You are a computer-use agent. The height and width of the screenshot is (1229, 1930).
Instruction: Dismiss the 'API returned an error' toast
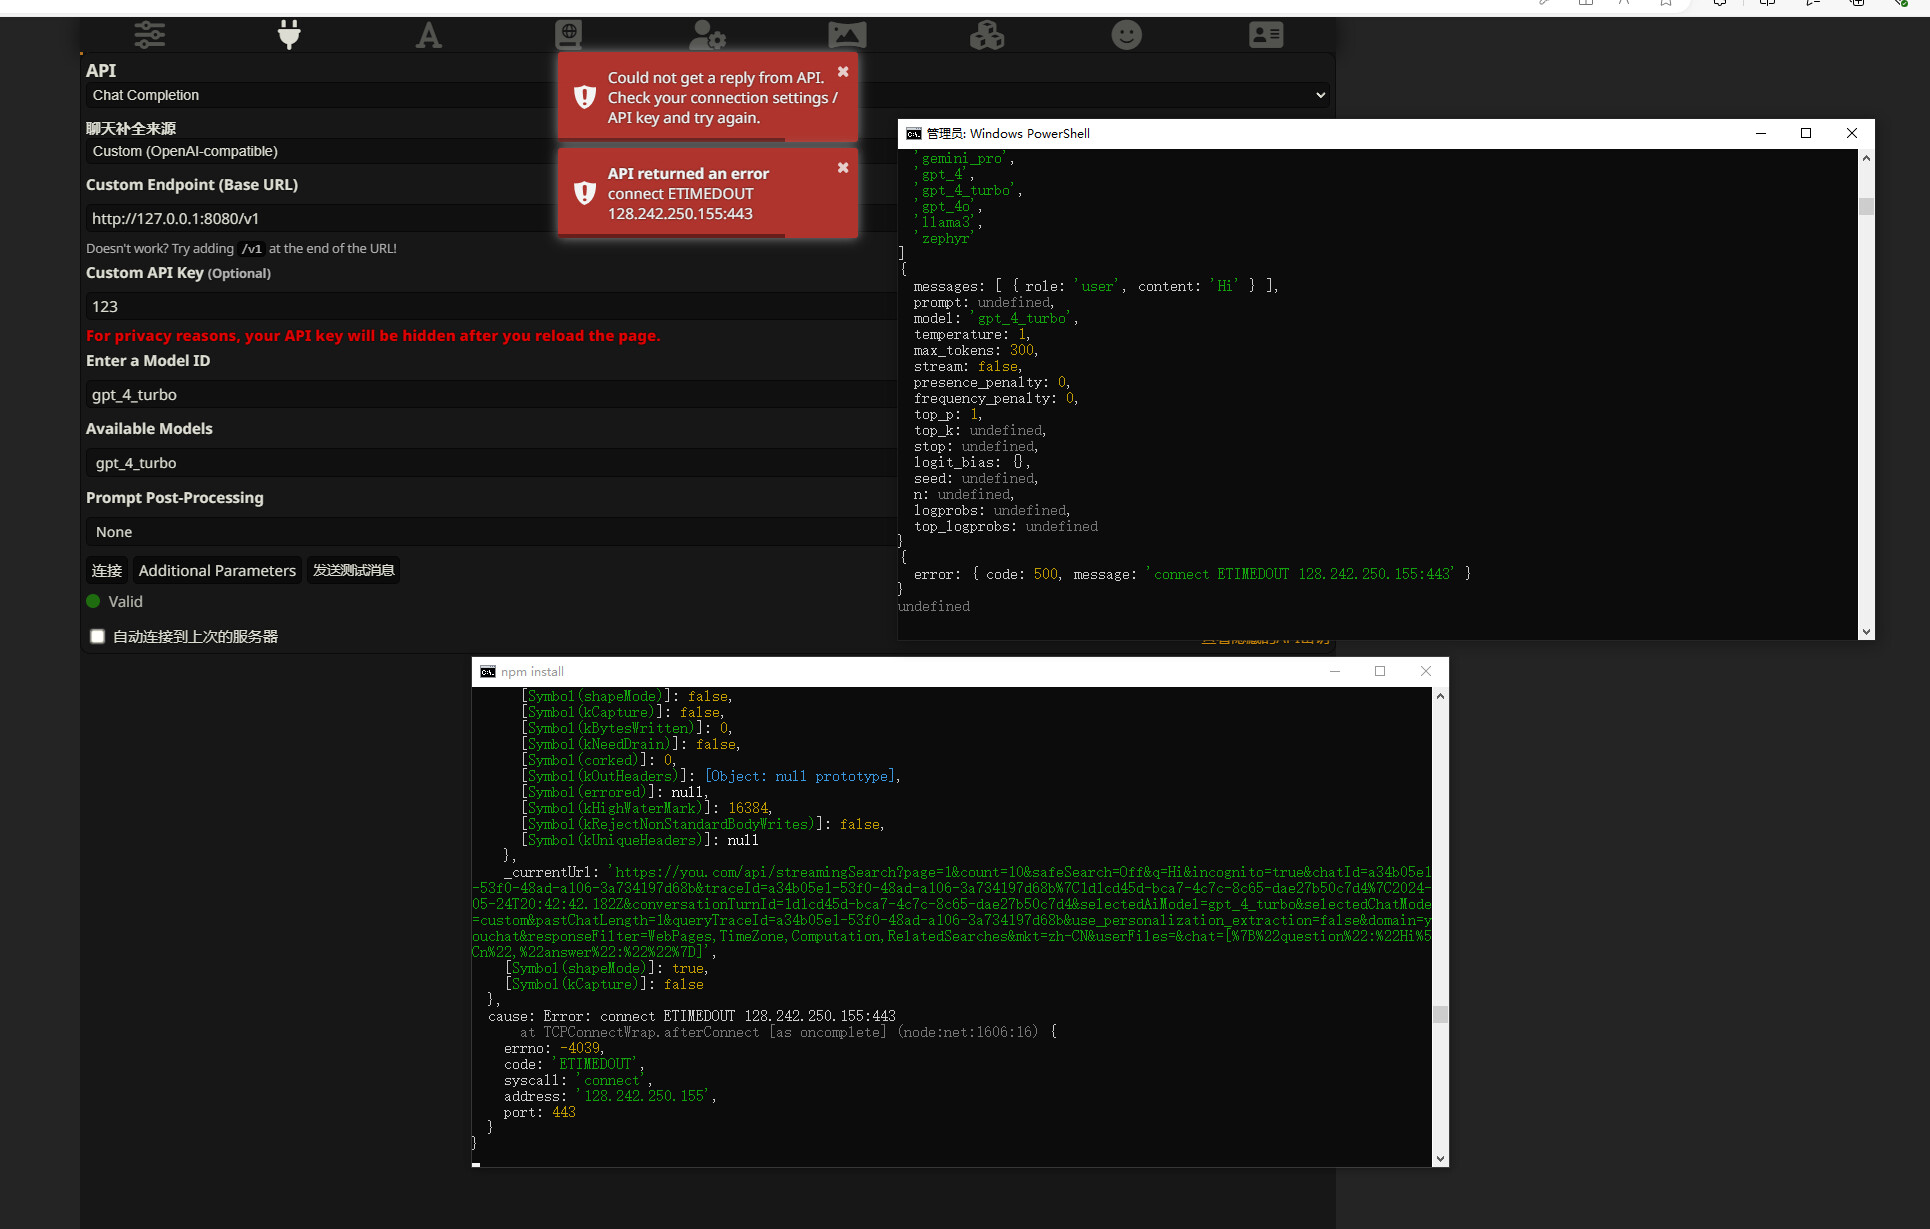pos(843,167)
